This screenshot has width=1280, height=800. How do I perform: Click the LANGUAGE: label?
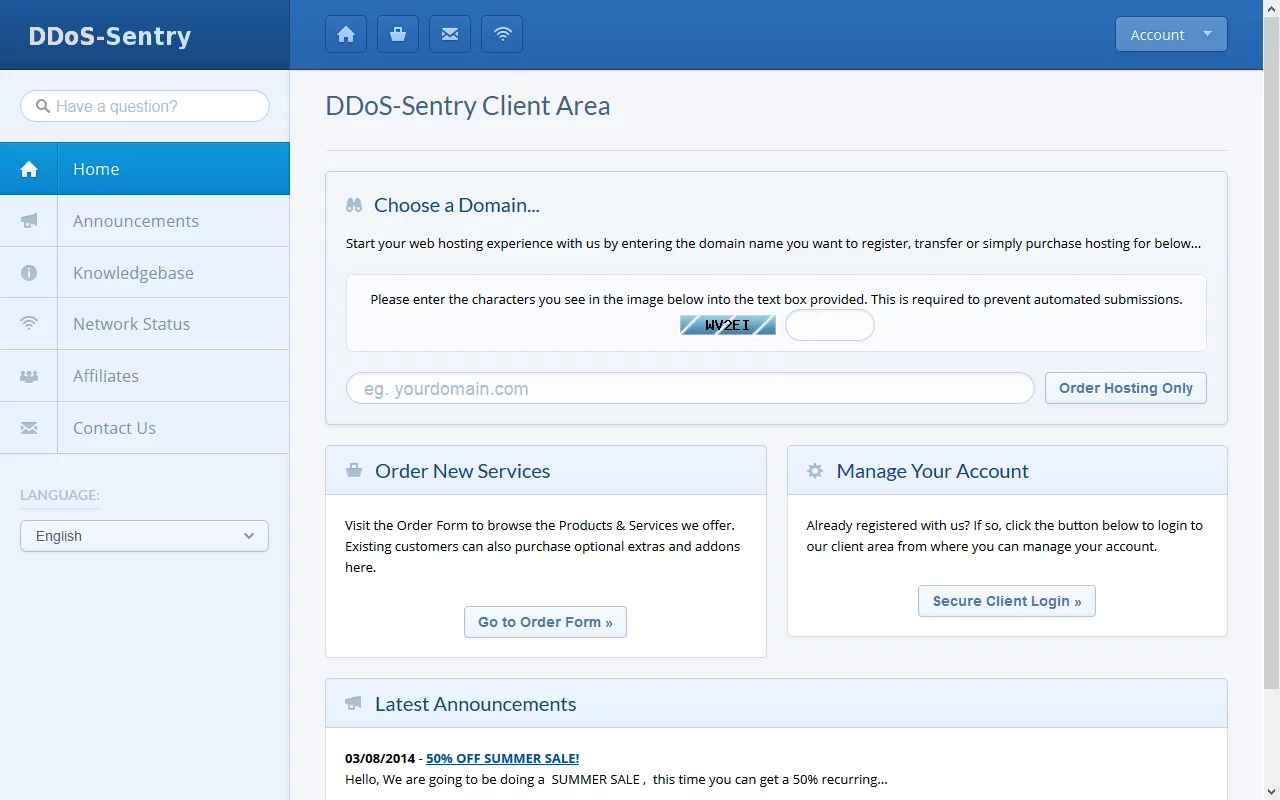click(60, 495)
